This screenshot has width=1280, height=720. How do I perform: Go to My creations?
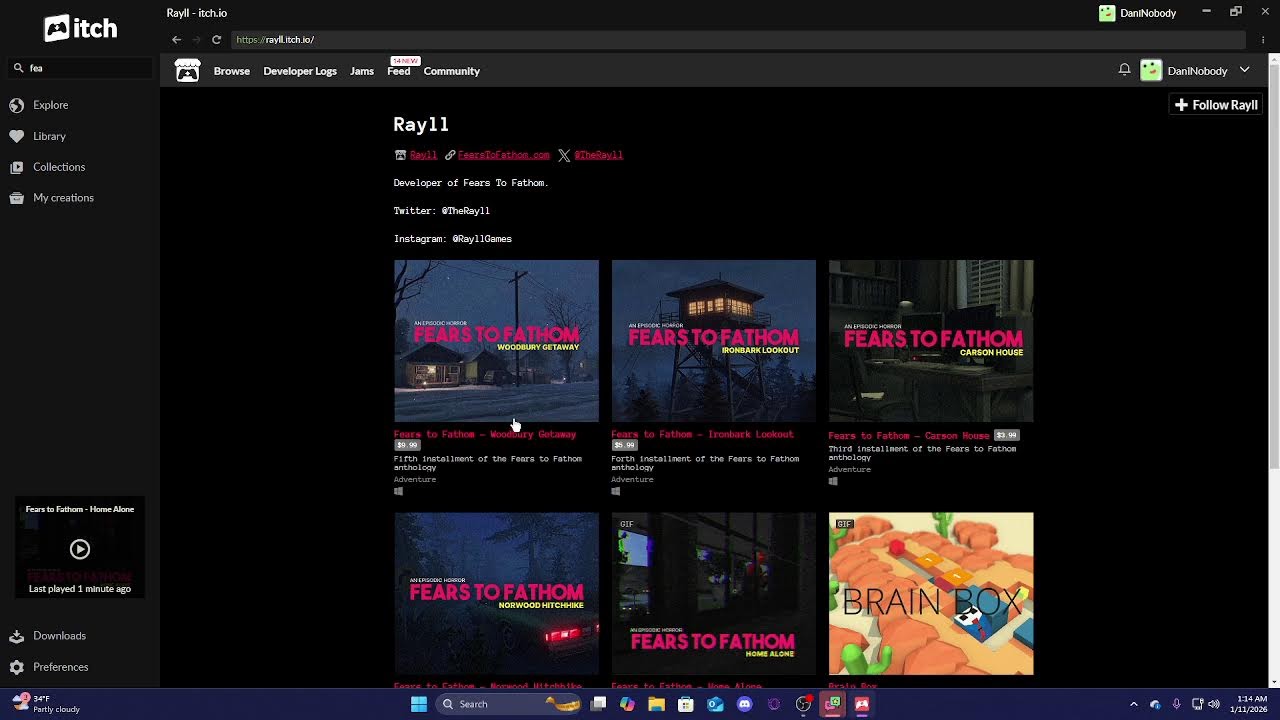tap(63, 198)
